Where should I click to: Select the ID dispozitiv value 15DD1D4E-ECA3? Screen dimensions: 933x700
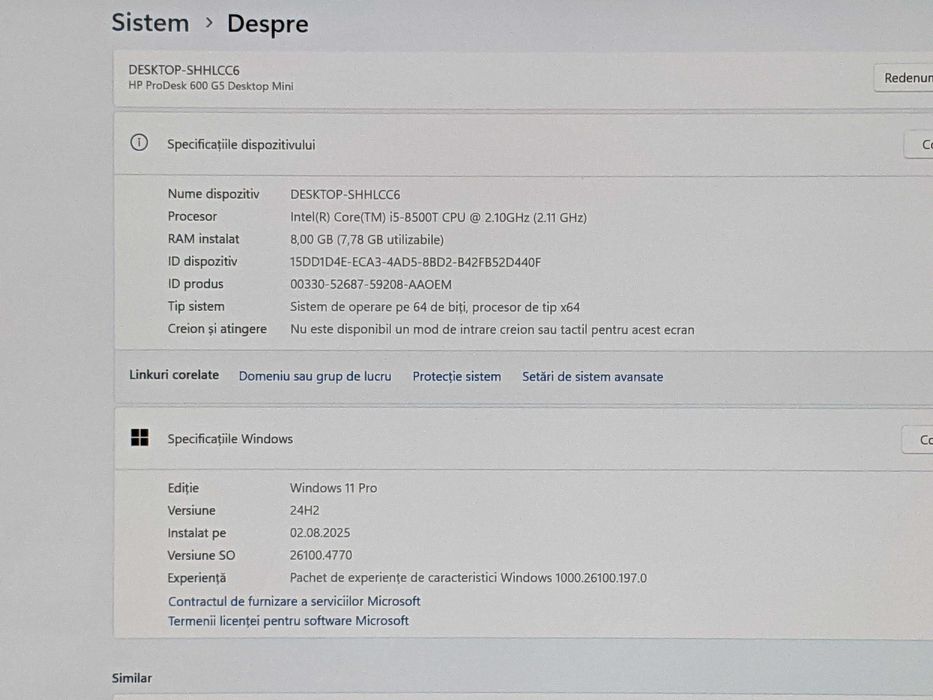pos(415,262)
